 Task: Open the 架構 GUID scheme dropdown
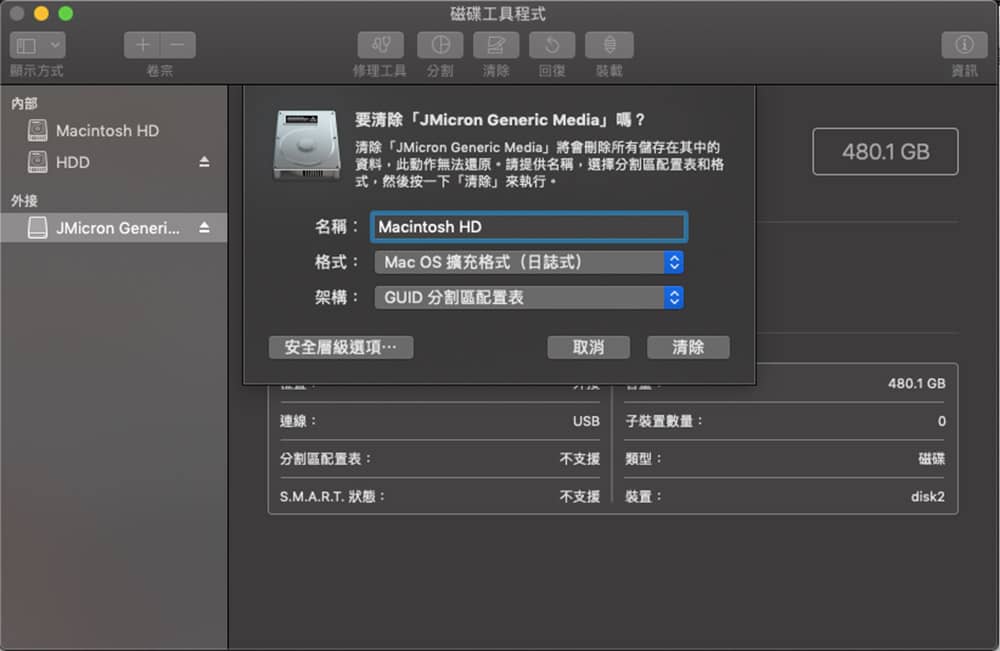click(529, 297)
